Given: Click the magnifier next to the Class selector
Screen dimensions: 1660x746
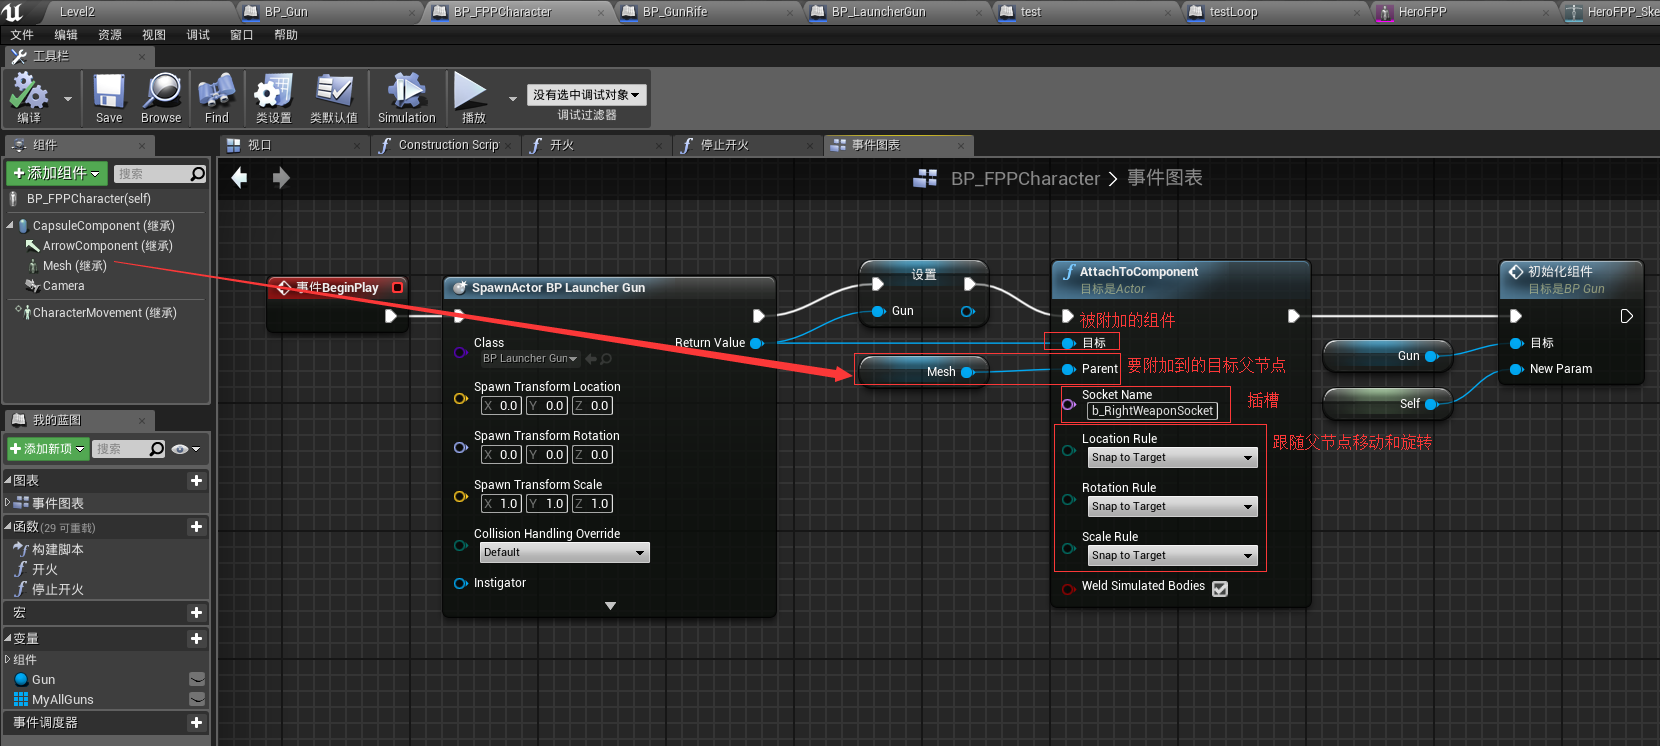Looking at the screenshot, I should pos(606,359).
